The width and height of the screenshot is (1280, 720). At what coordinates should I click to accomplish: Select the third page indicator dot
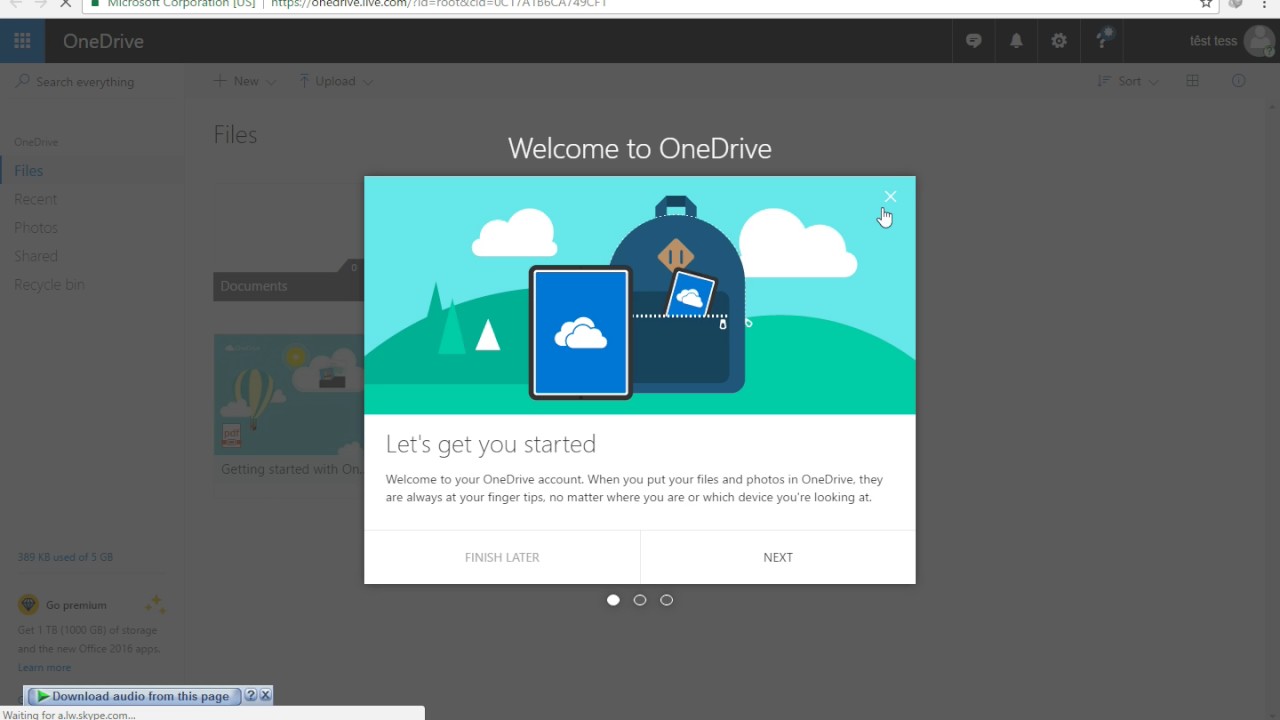(x=667, y=600)
